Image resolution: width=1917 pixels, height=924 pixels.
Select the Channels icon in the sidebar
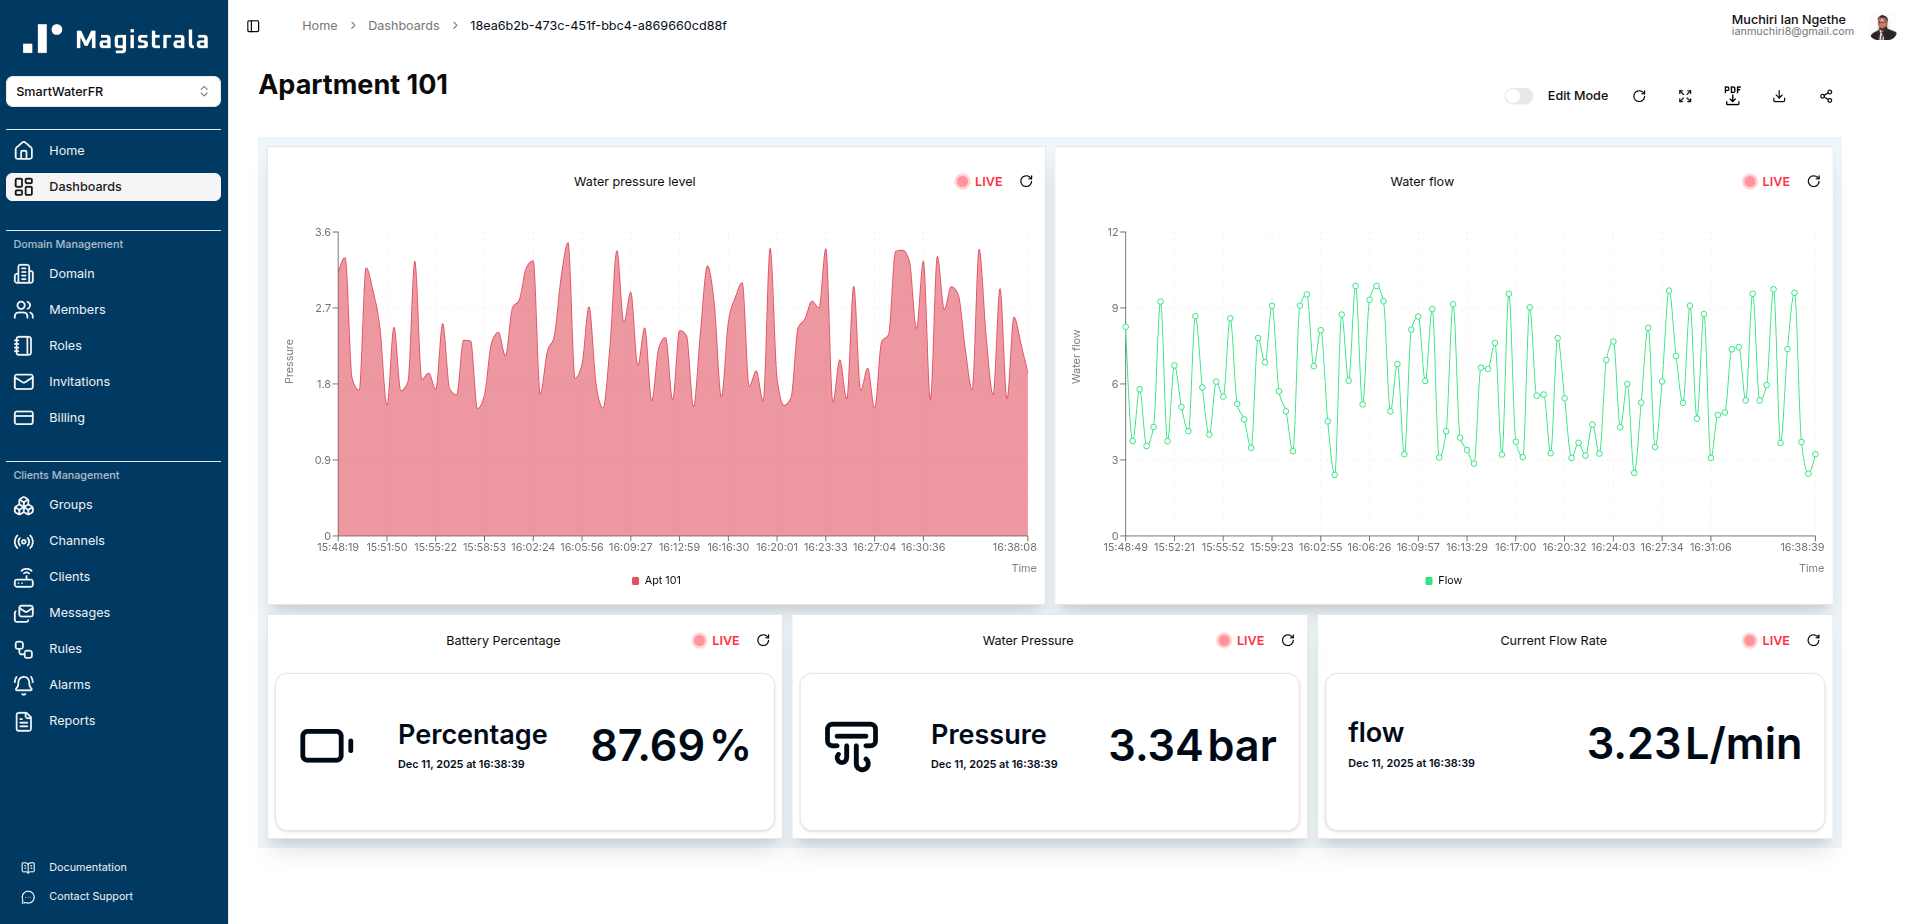23,541
